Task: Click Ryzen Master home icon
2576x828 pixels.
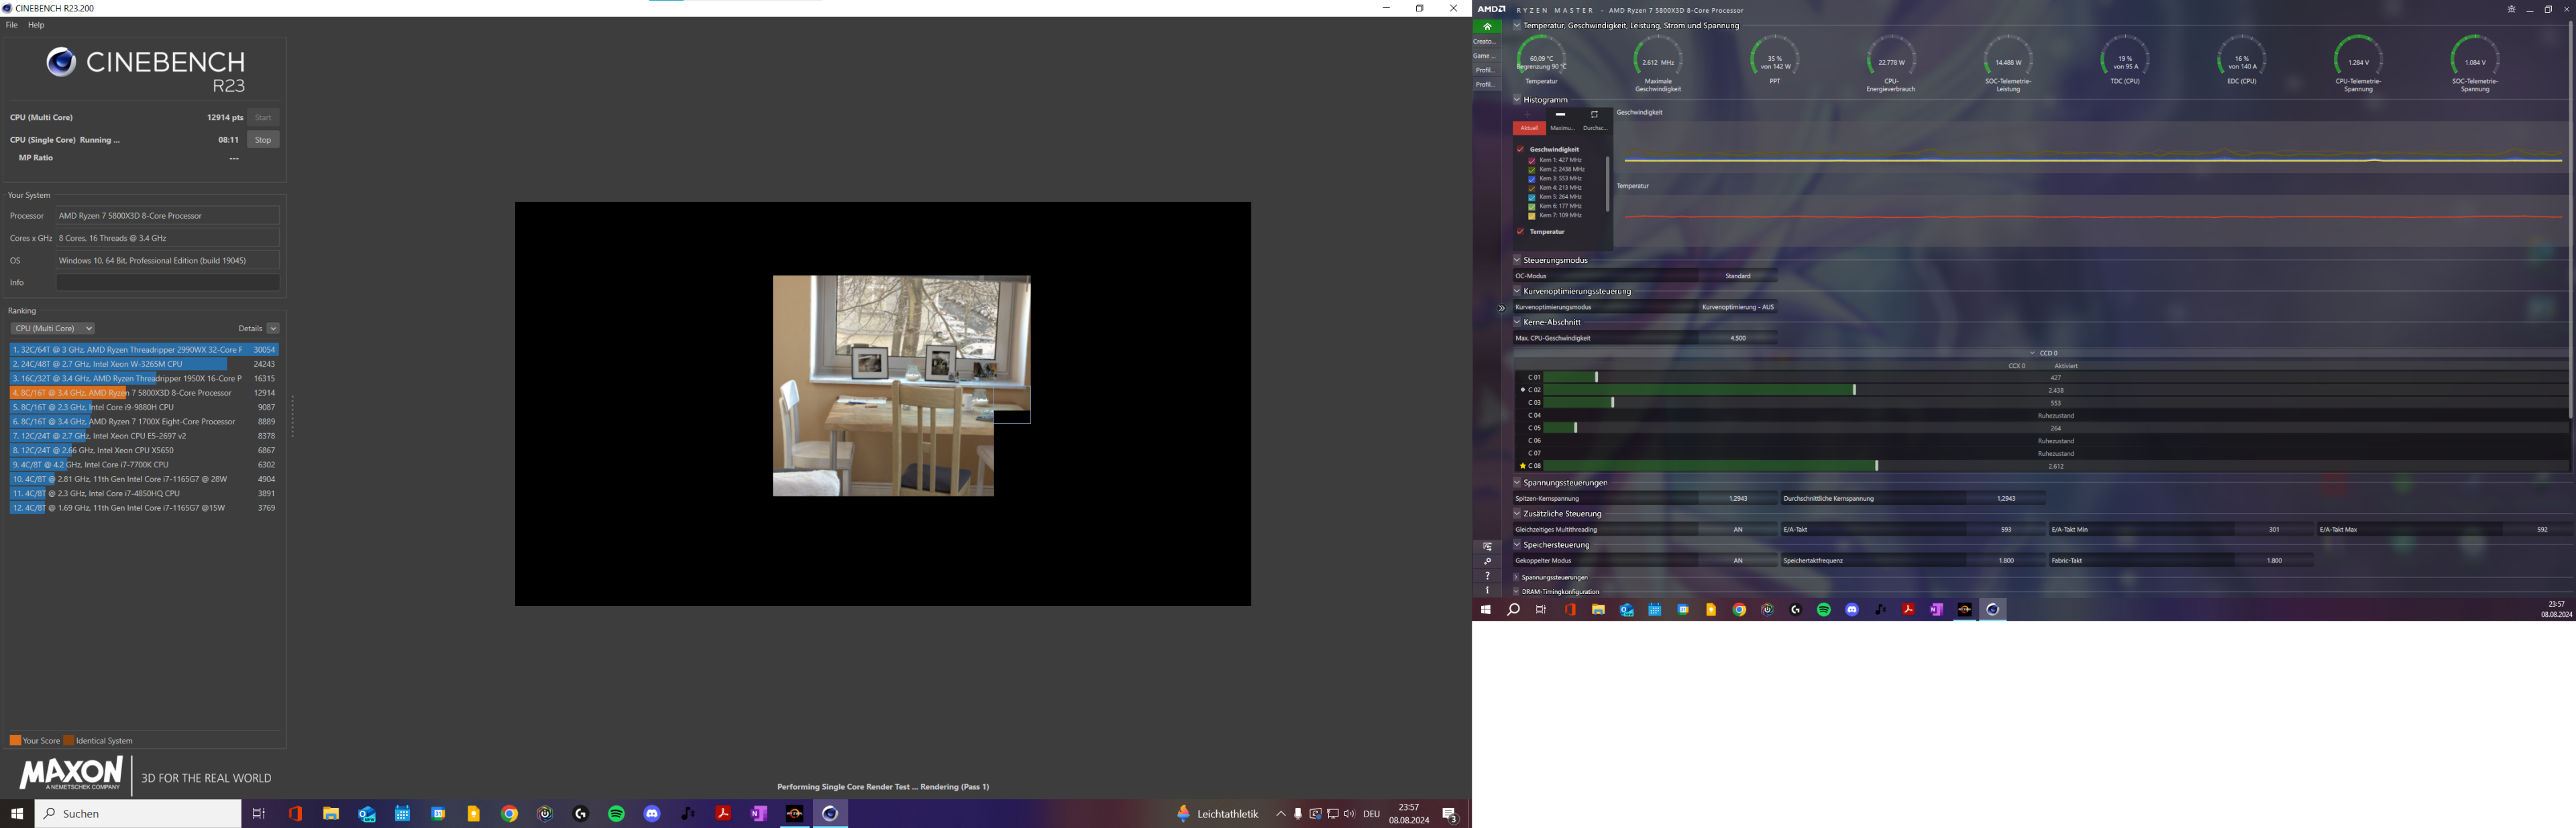Action: (x=1487, y=27)
